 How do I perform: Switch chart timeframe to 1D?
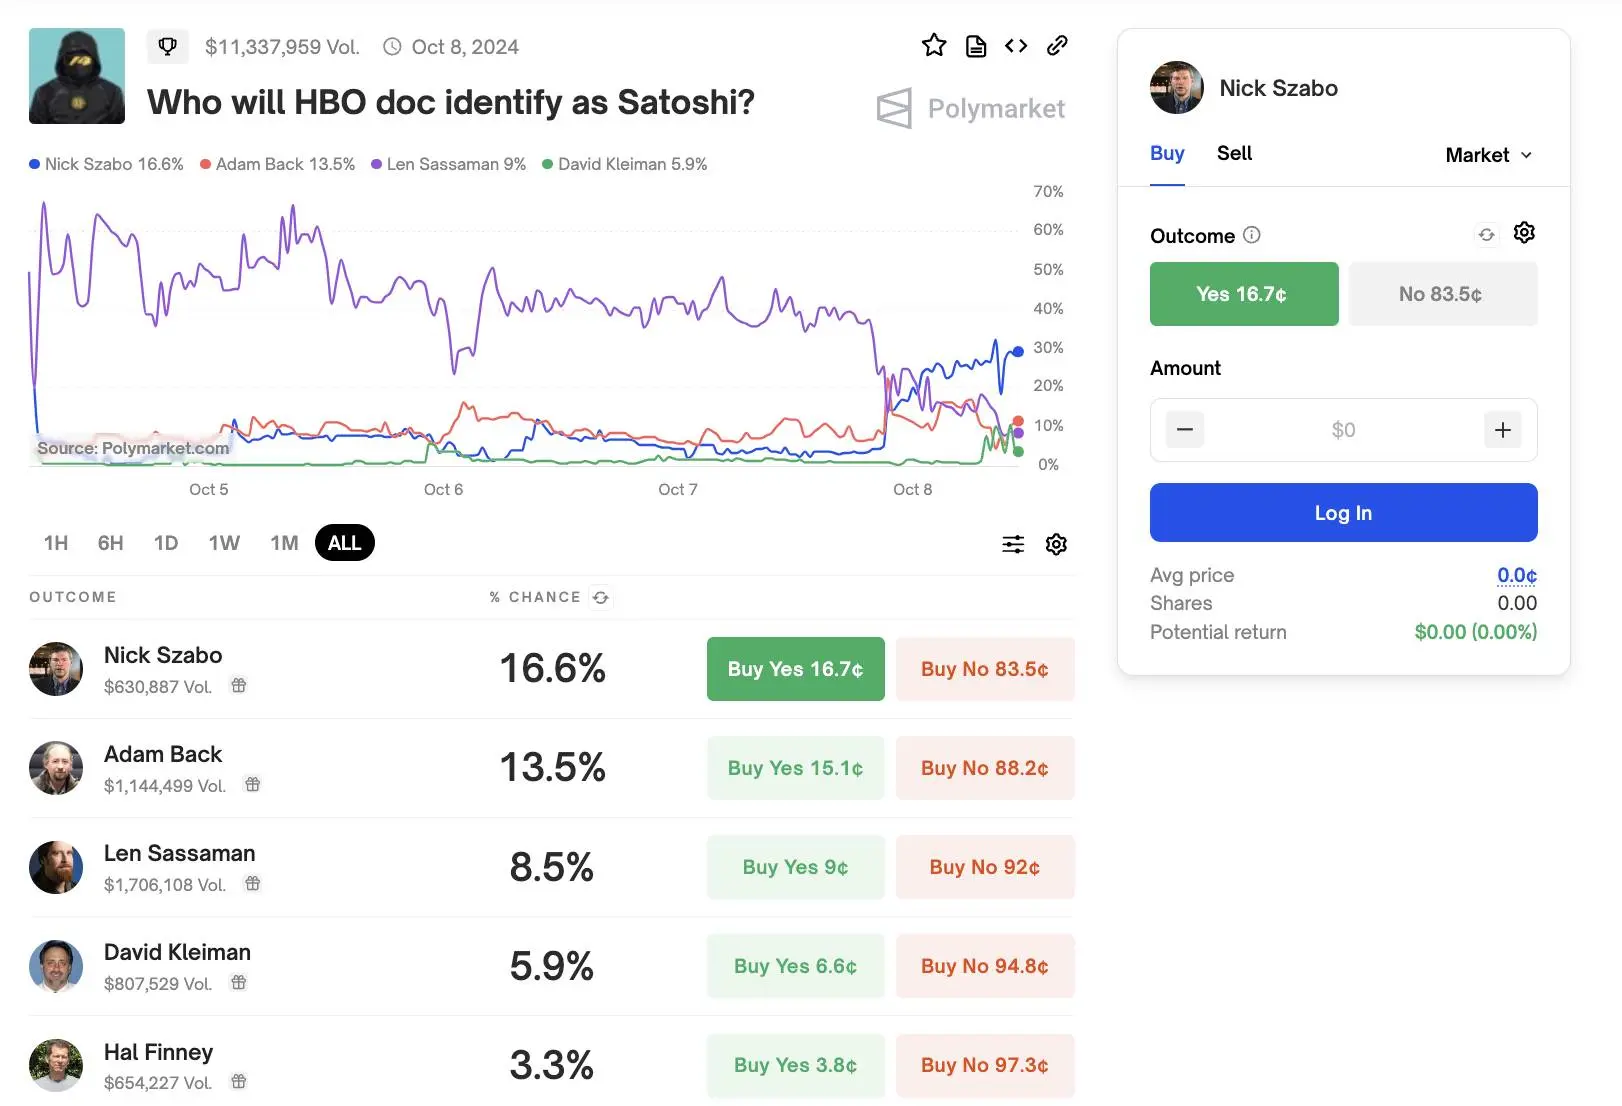click(166, 543)
